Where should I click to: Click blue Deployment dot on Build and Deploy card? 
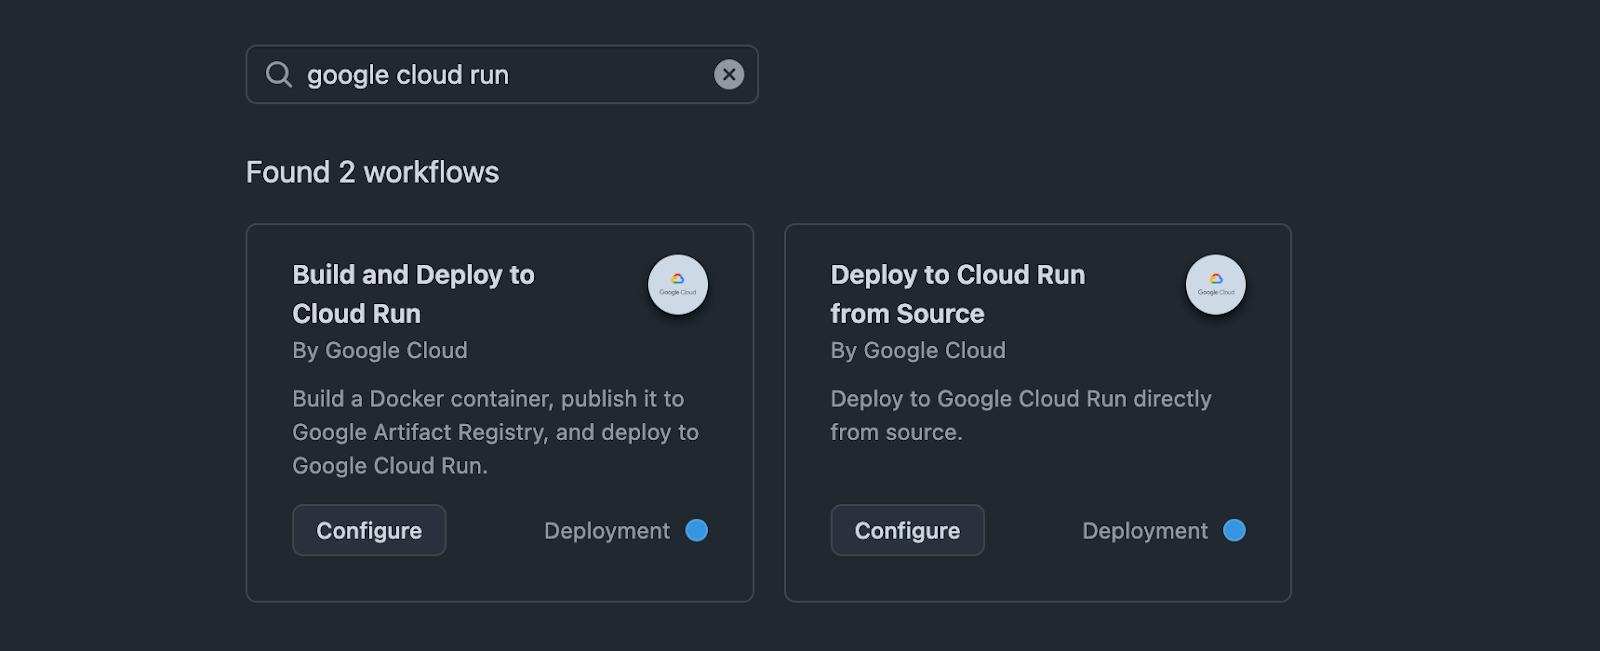697,530
